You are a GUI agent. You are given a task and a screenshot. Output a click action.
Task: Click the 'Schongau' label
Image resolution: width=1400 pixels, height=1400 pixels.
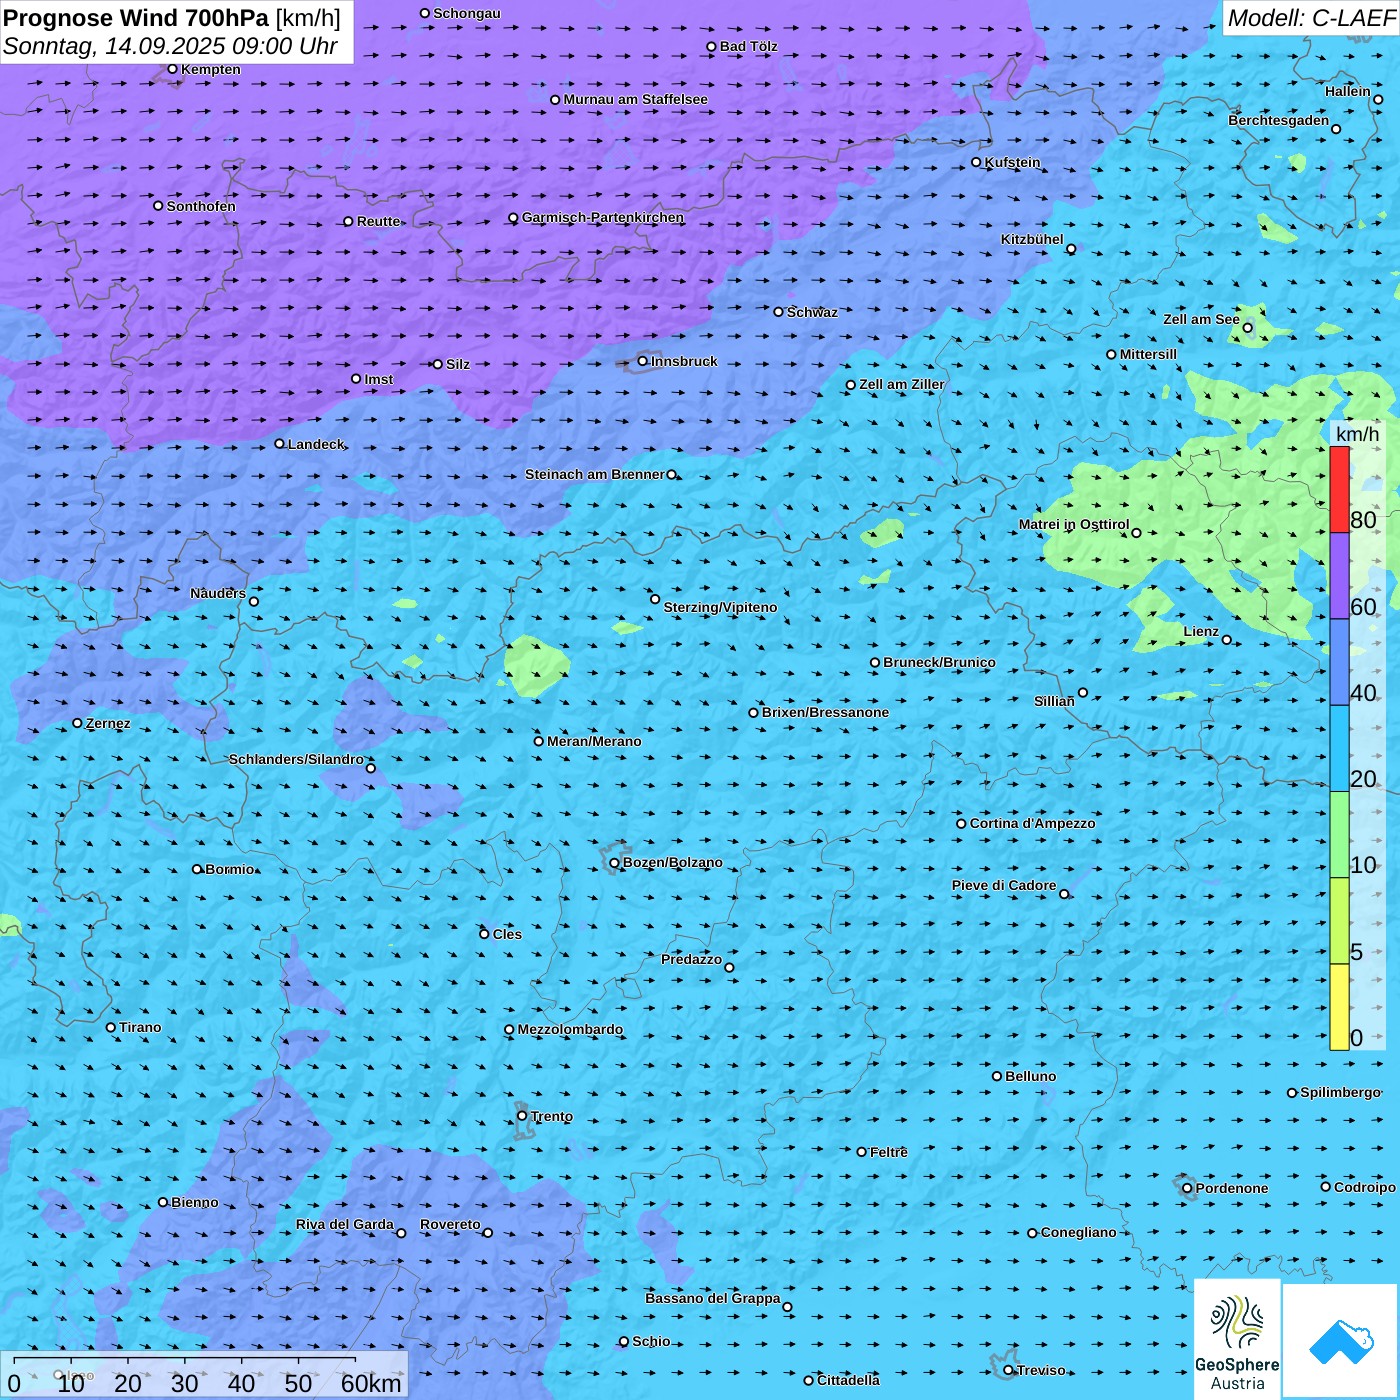coord(467,13)
